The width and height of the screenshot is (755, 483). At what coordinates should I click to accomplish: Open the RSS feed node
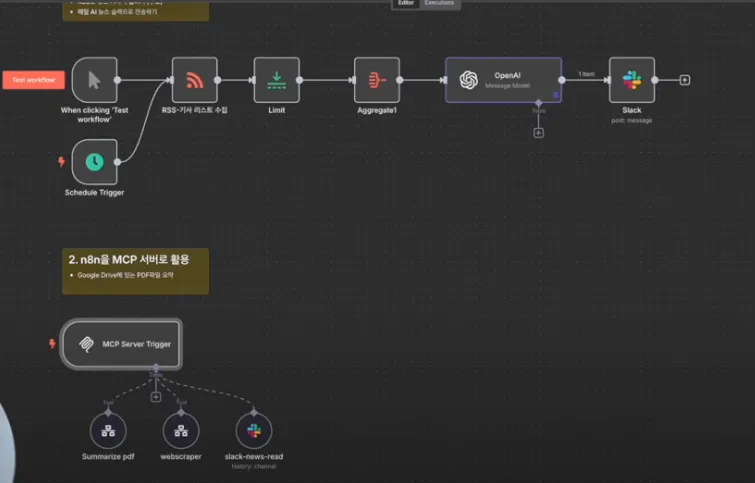pyautogui.click(x=195, y=80)
